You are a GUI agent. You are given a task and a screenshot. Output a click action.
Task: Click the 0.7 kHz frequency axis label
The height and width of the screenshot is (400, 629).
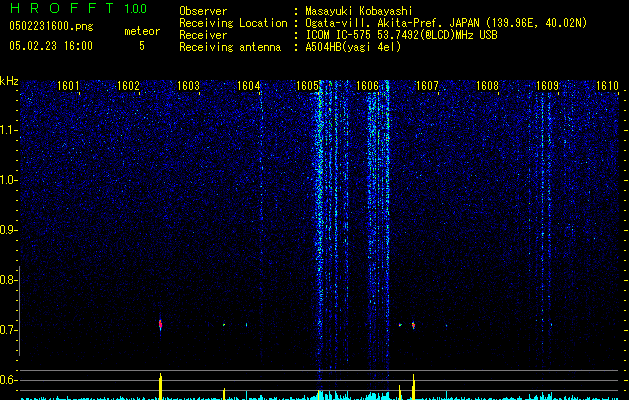[9, 330]
